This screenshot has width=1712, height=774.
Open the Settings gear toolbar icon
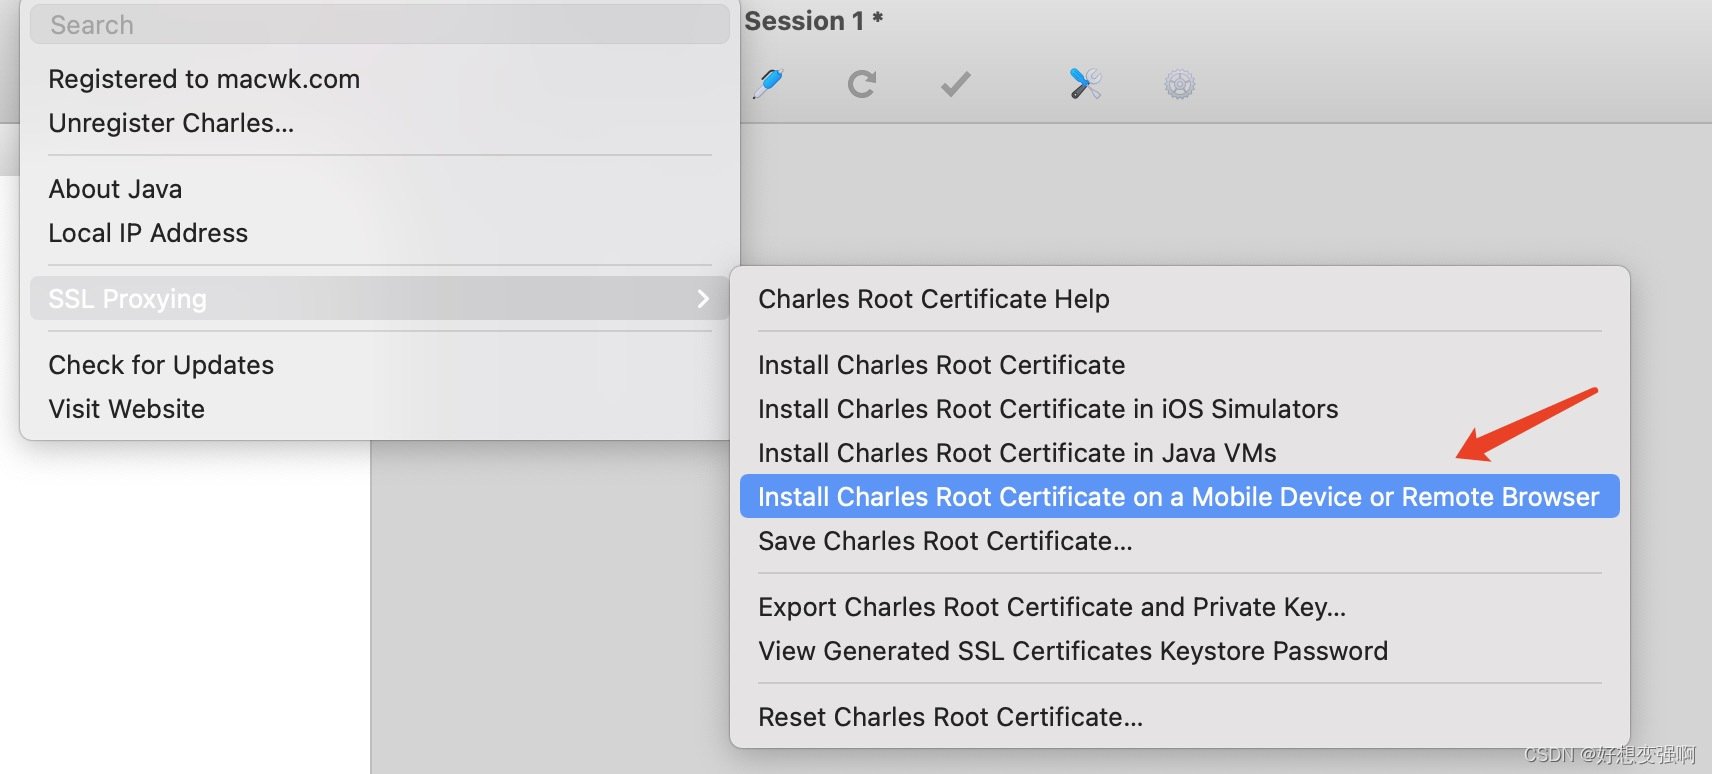(1180, 84)
